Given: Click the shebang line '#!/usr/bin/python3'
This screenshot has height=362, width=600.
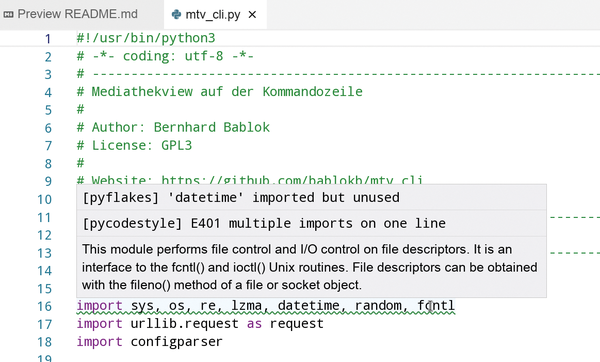Looking at the screenshot, I should tap(146, 38).
